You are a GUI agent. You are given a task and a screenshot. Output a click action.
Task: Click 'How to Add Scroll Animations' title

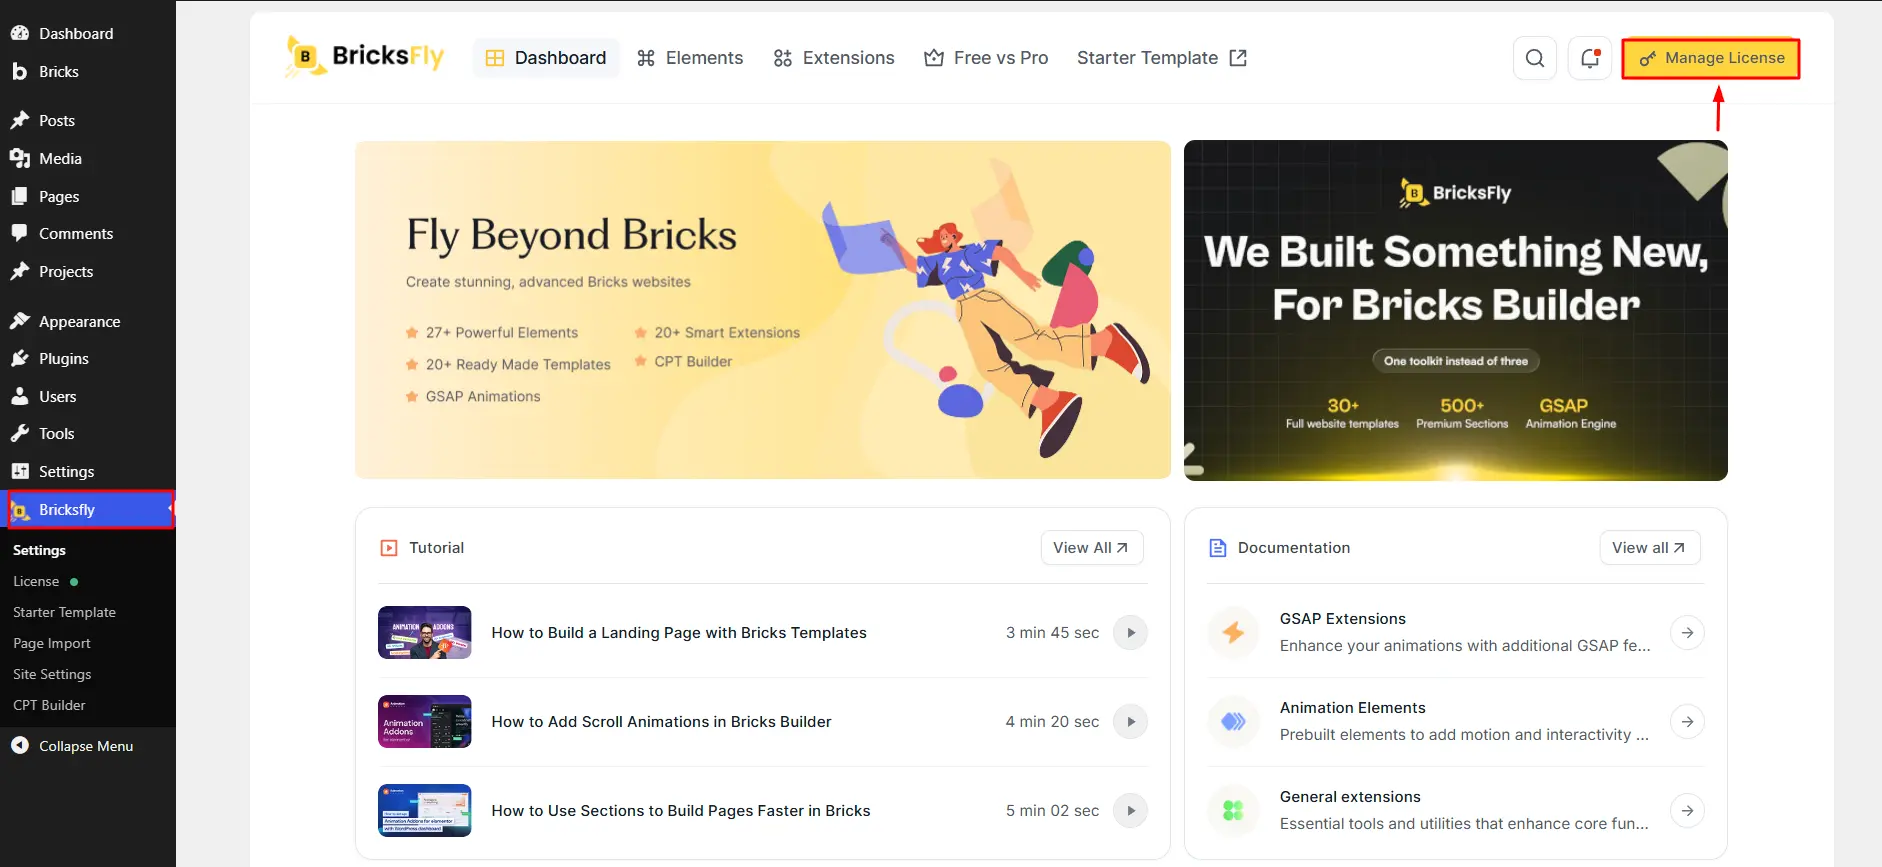(x=661, y=722)
